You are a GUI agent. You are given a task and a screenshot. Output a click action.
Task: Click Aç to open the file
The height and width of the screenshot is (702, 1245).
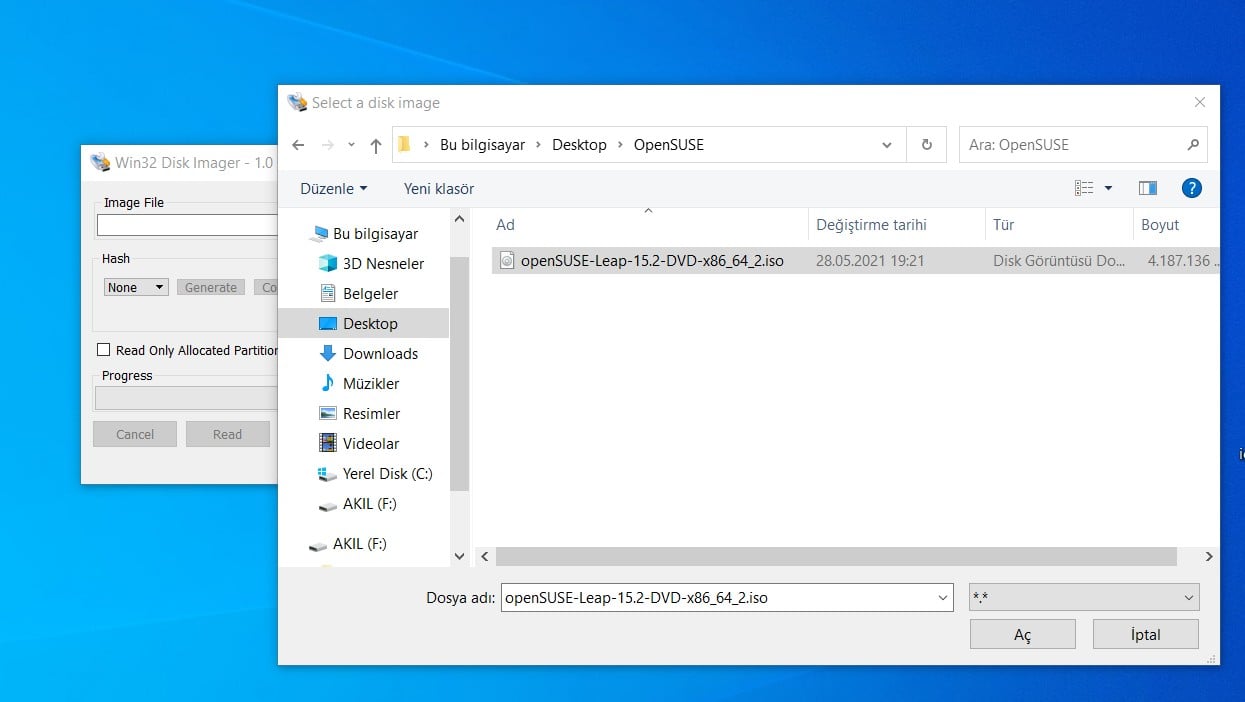click(x=1022, y=635)
